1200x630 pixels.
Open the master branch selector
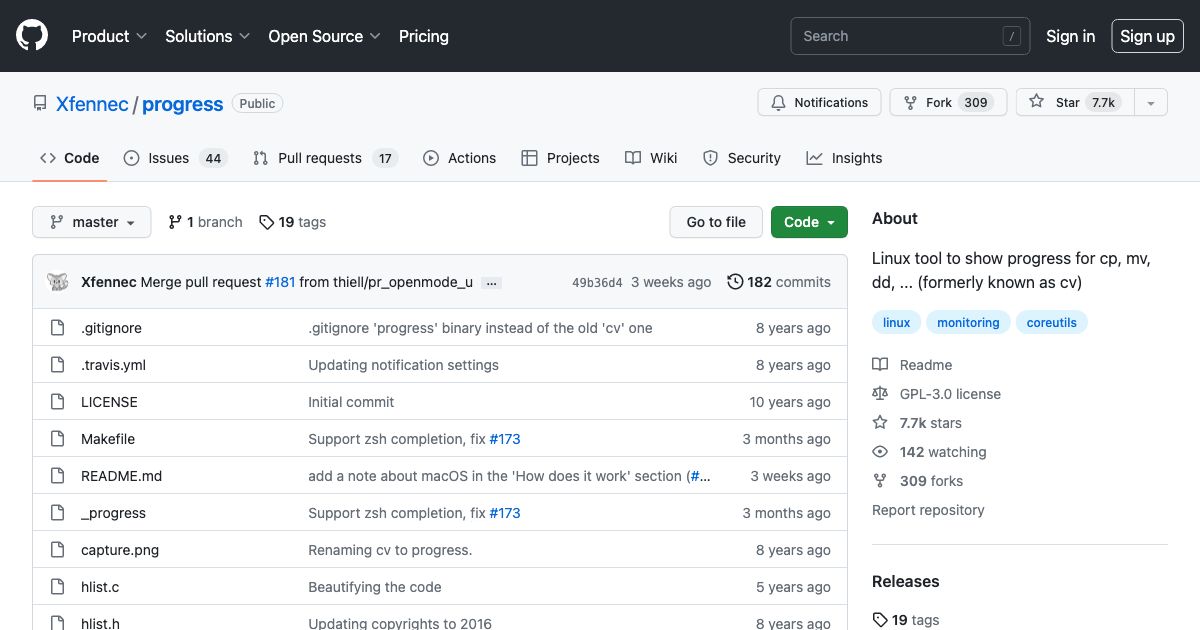coord(91,222)
